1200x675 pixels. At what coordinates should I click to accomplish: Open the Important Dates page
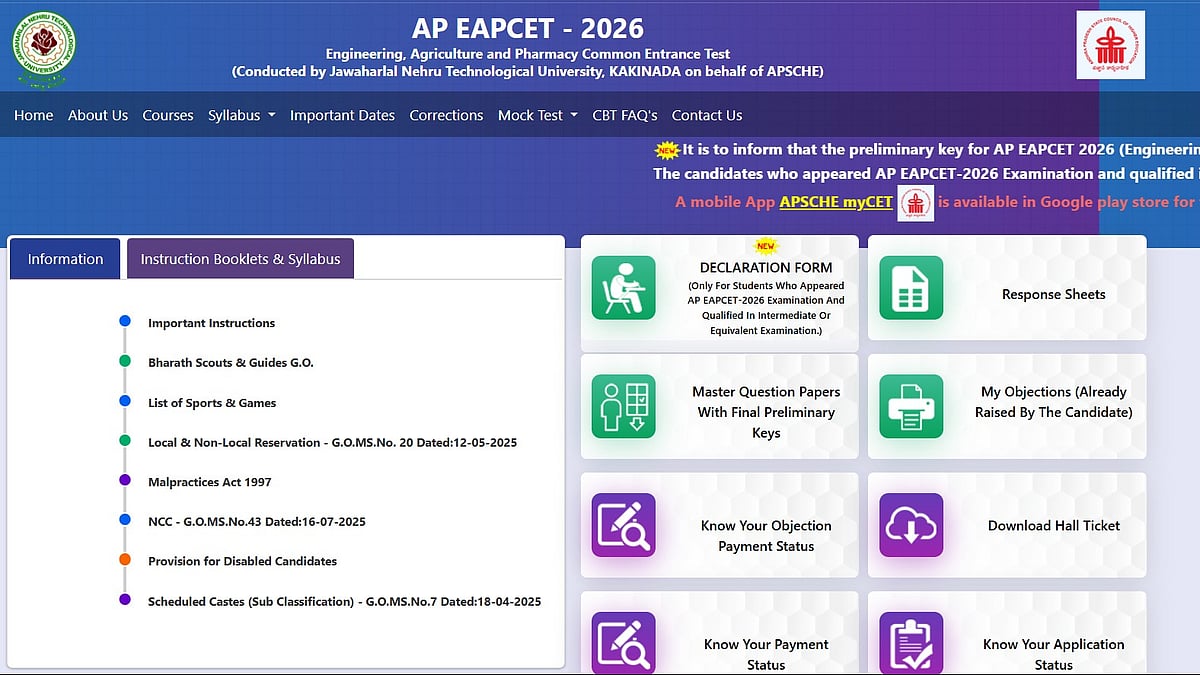pos(342,115)
